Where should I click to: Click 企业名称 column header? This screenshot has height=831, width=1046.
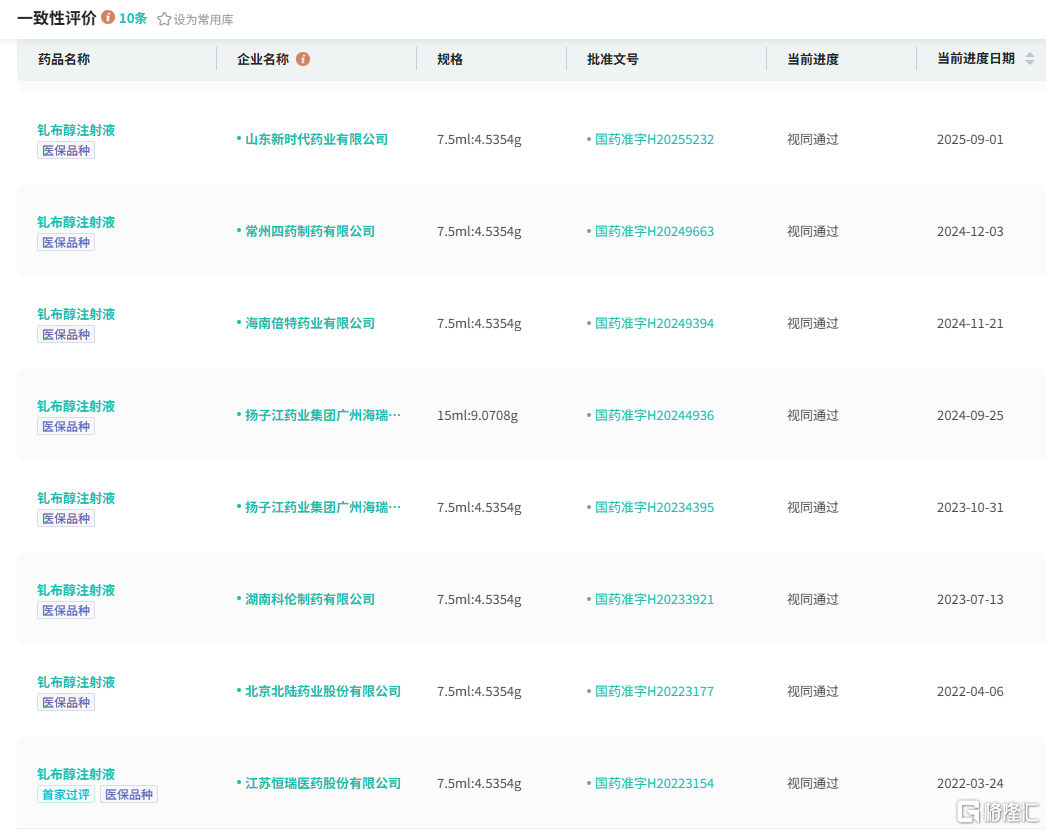pos(263,59)
